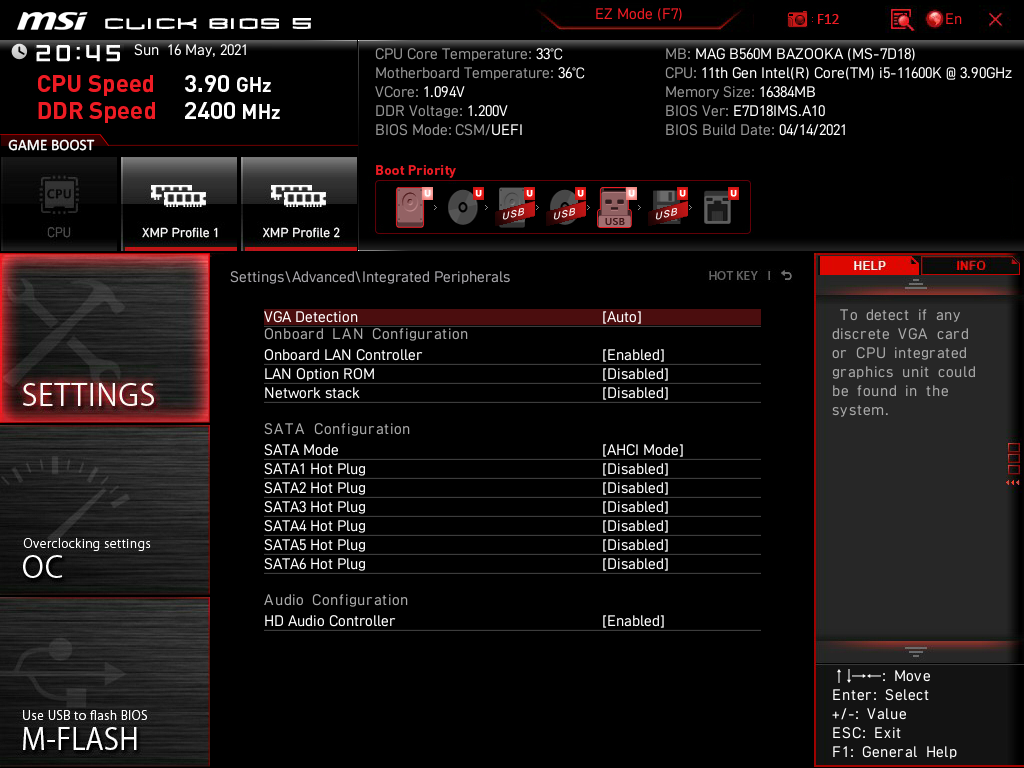
Task: Click the help panel bottom scroll handle
Action: tap(915, 651)
